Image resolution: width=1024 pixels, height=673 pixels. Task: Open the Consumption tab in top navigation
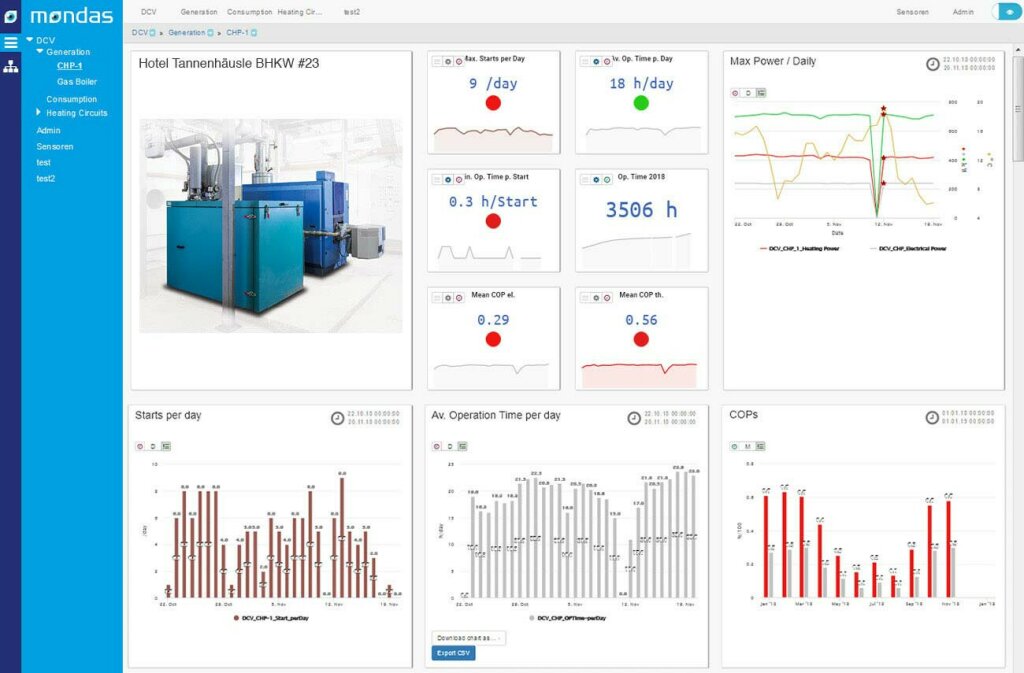(x=249, y=12)
